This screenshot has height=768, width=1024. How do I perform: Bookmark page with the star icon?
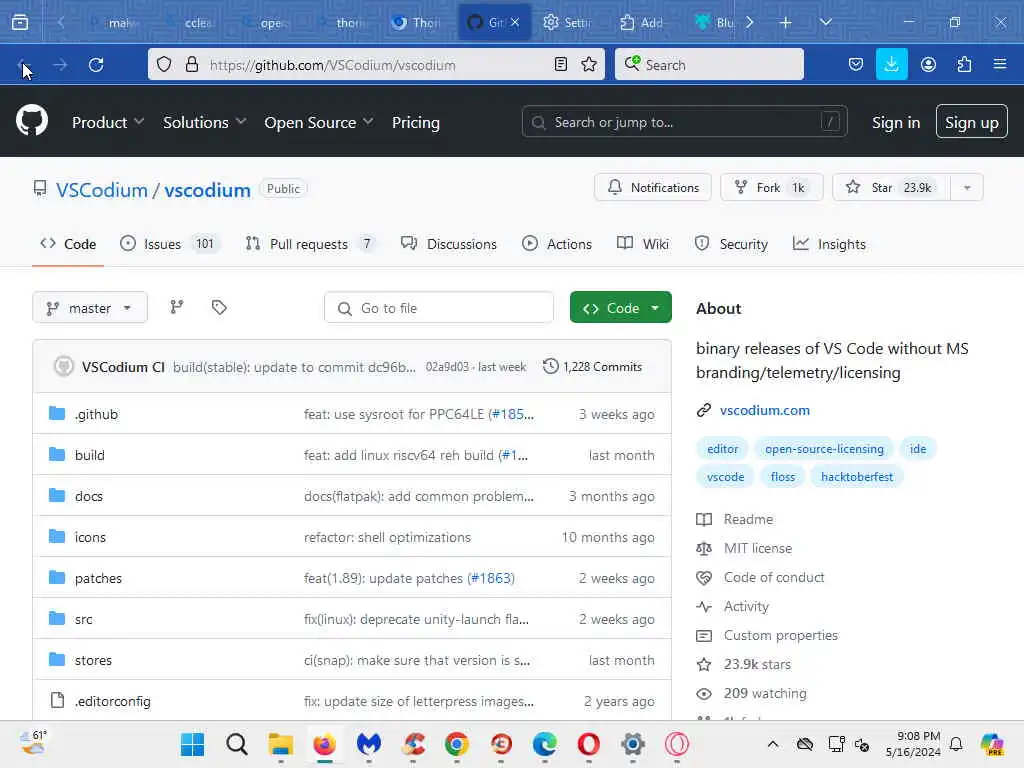click(589, 64)
